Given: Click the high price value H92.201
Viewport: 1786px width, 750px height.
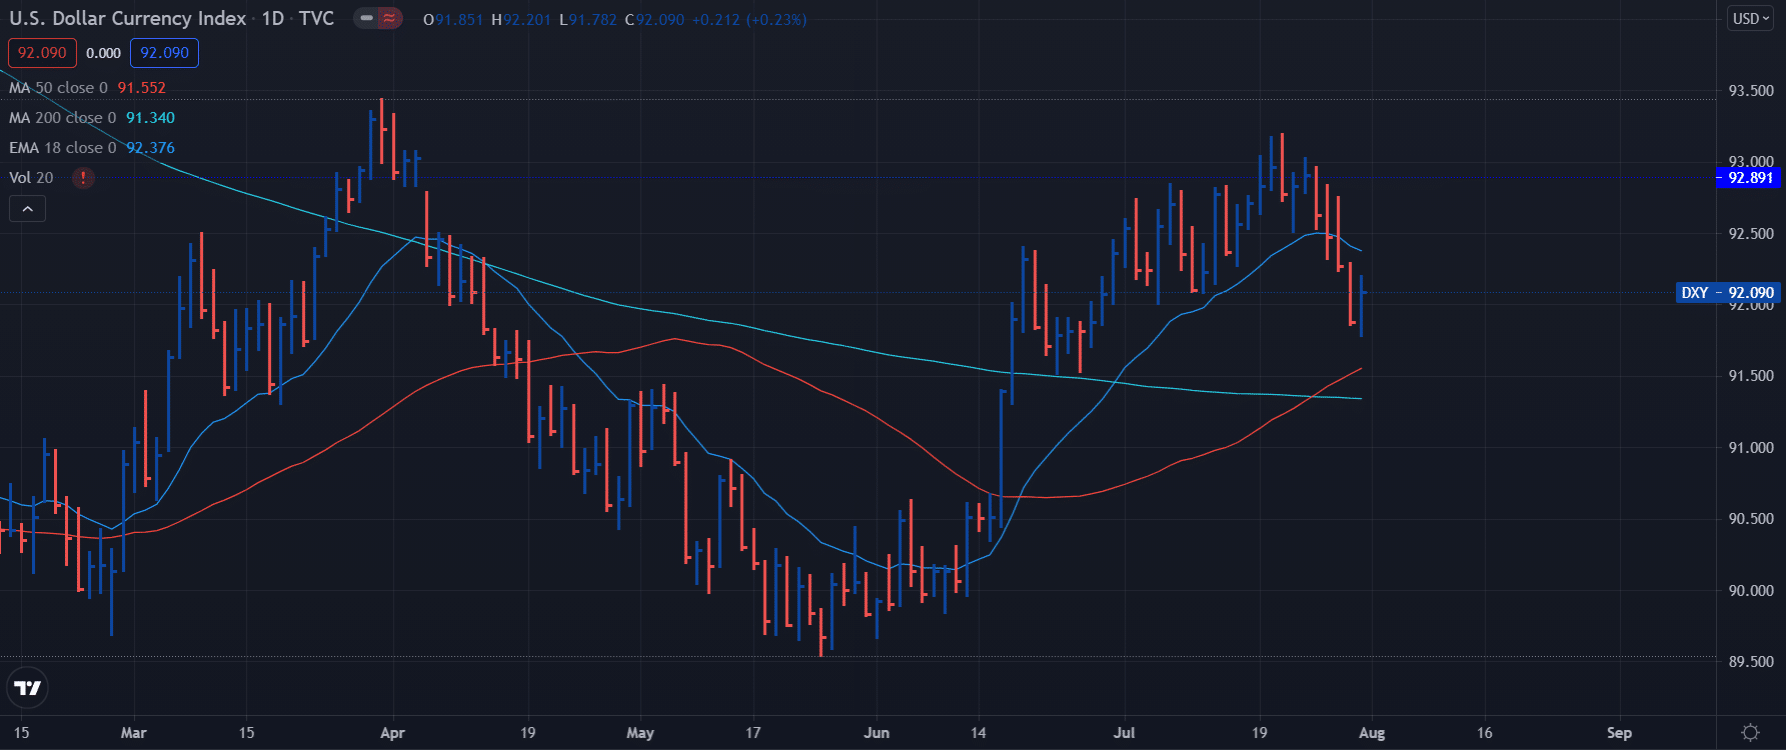Looking at the screenshot, I should point(521,20).
